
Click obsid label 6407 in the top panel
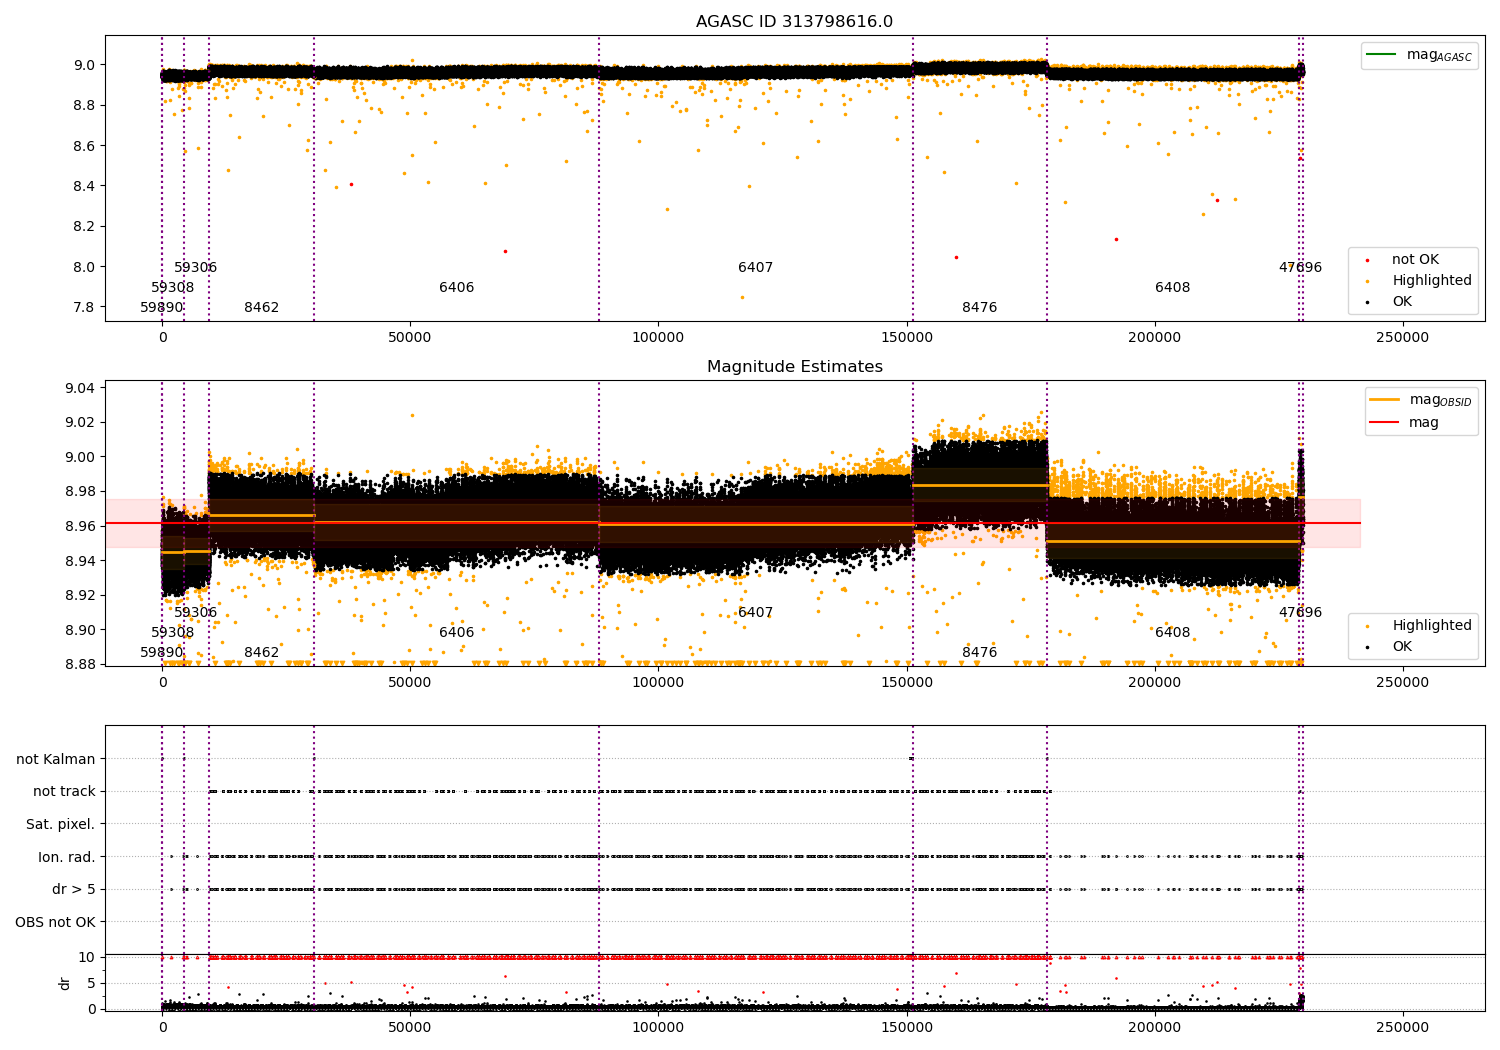pyautogui.click(x=756, y=268)
